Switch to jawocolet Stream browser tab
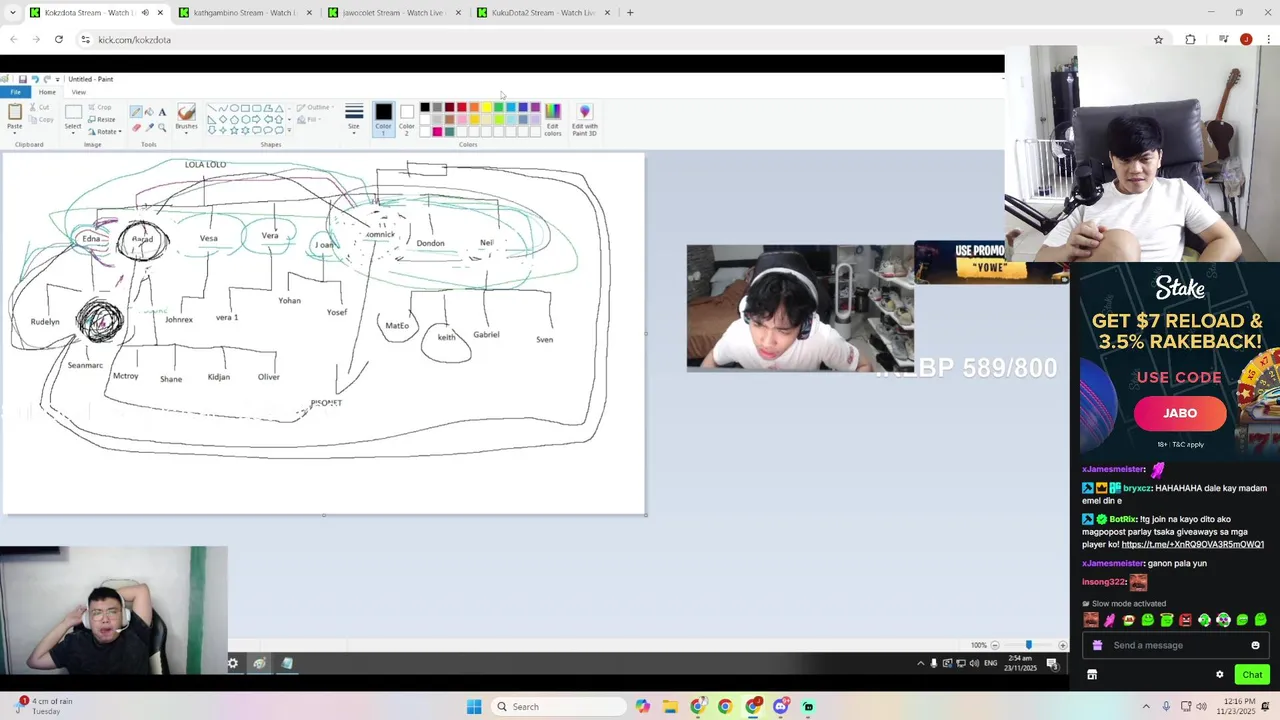 (394, 13)
